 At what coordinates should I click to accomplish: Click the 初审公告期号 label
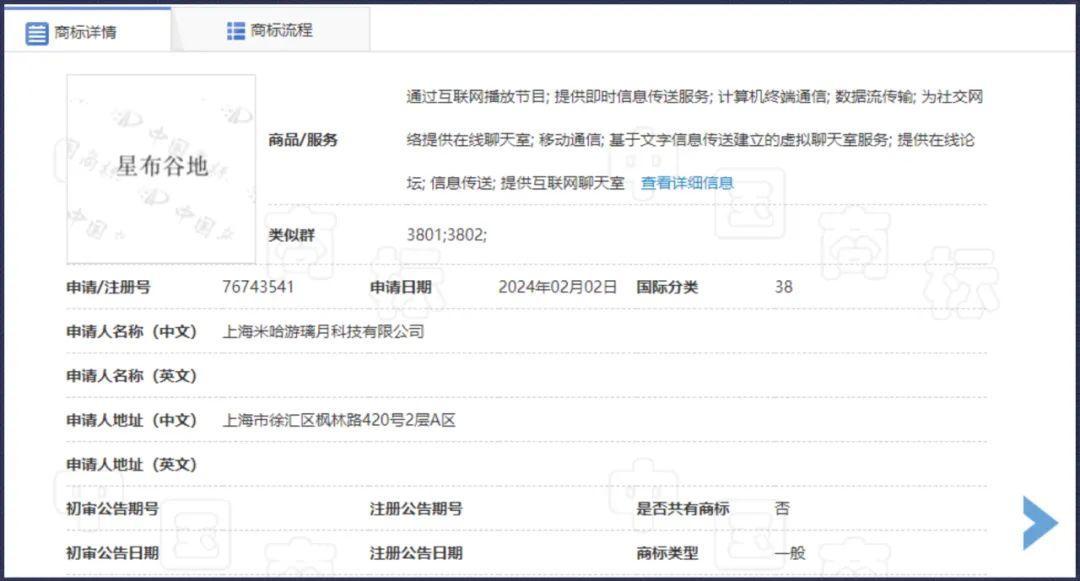click(x=112, y=508)
